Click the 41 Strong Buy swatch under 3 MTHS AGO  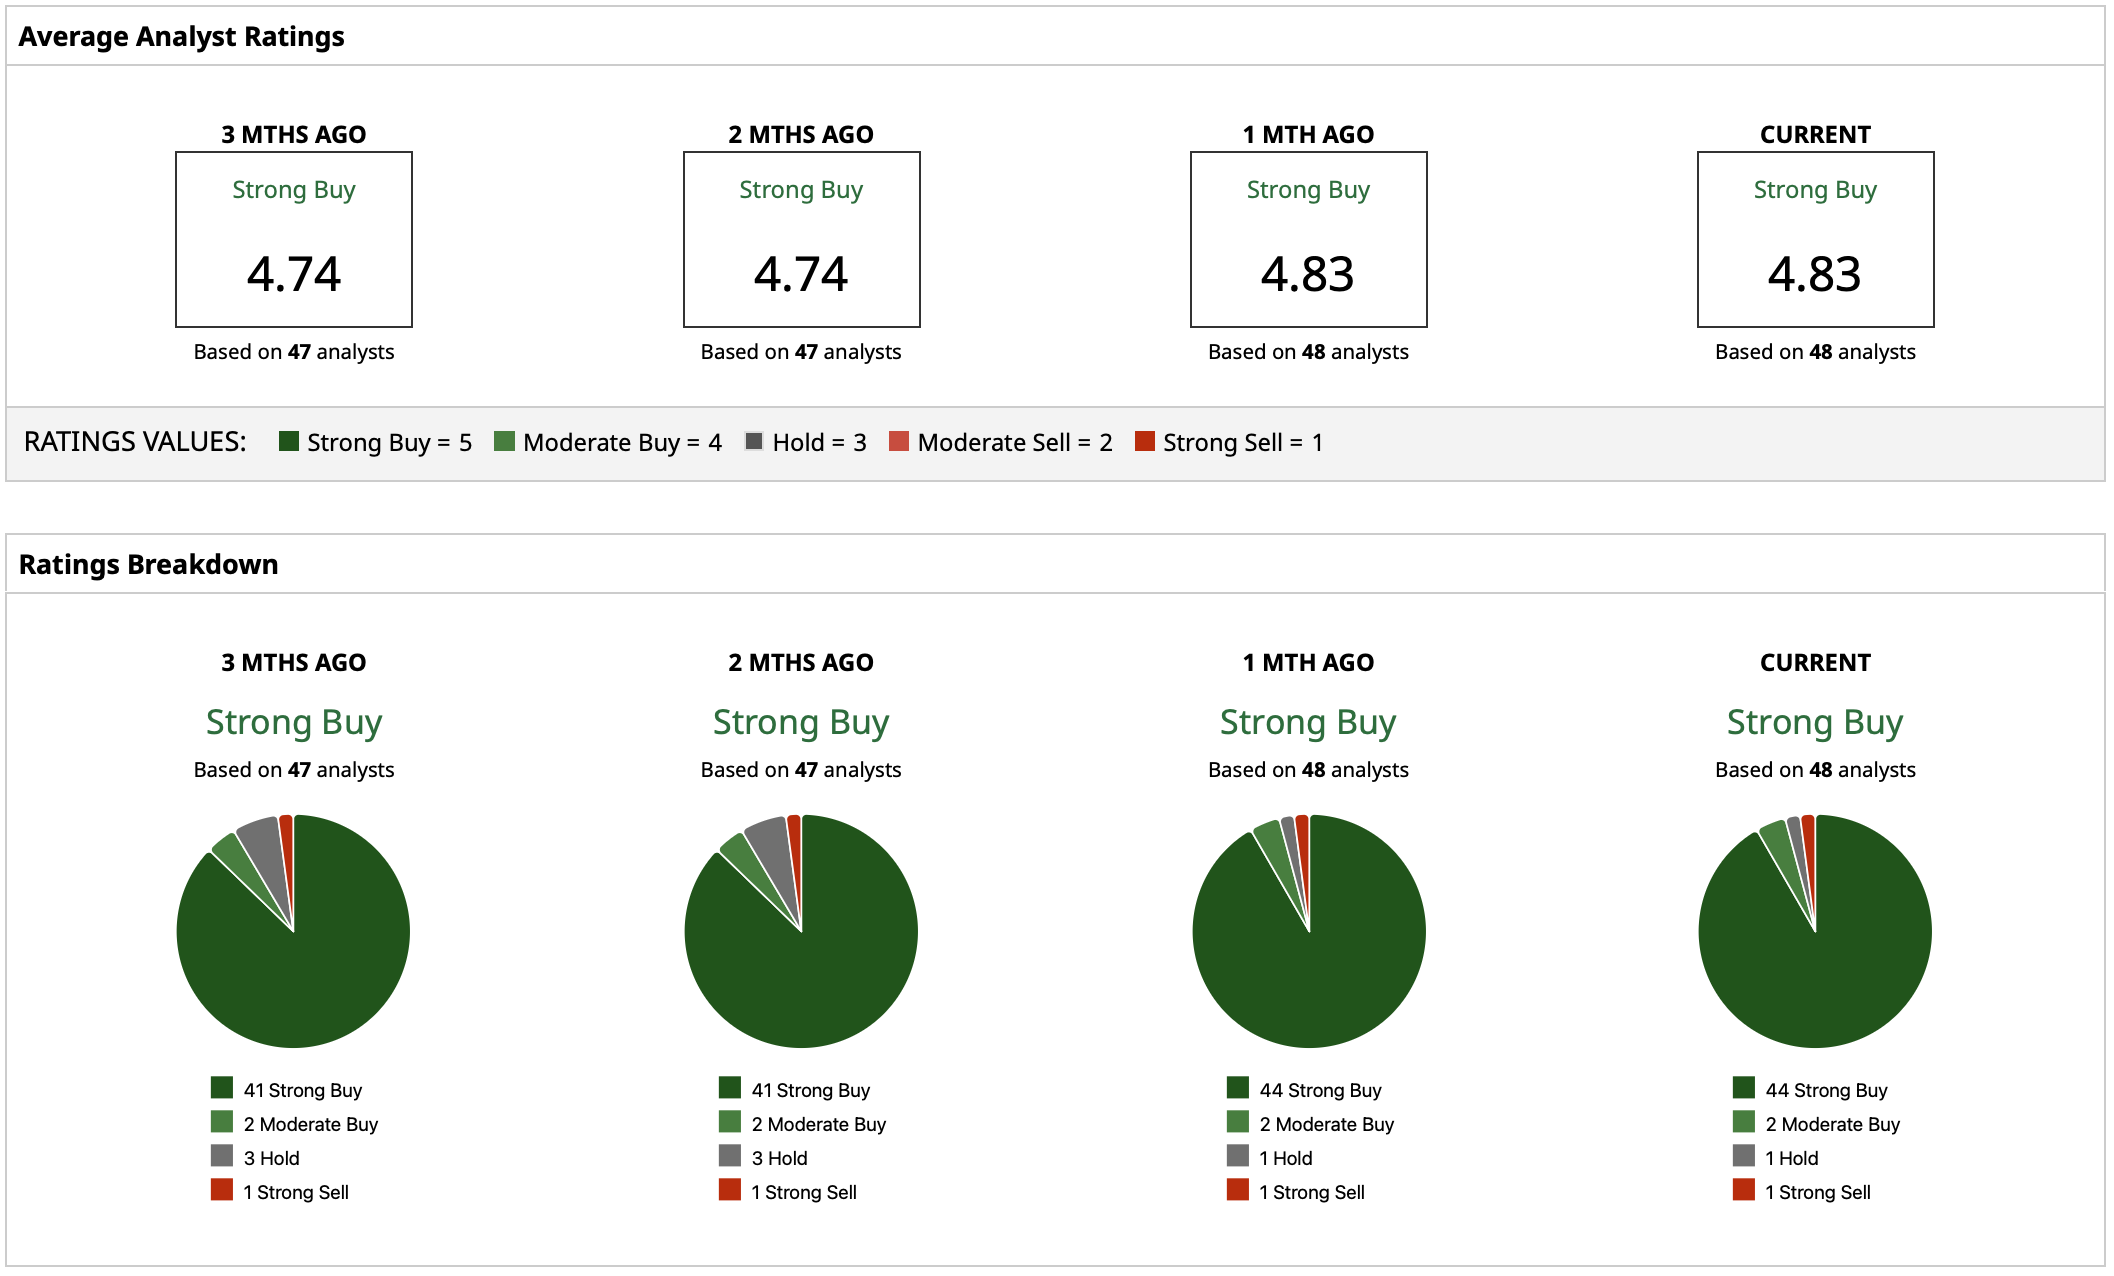[x=222, y=1088]
